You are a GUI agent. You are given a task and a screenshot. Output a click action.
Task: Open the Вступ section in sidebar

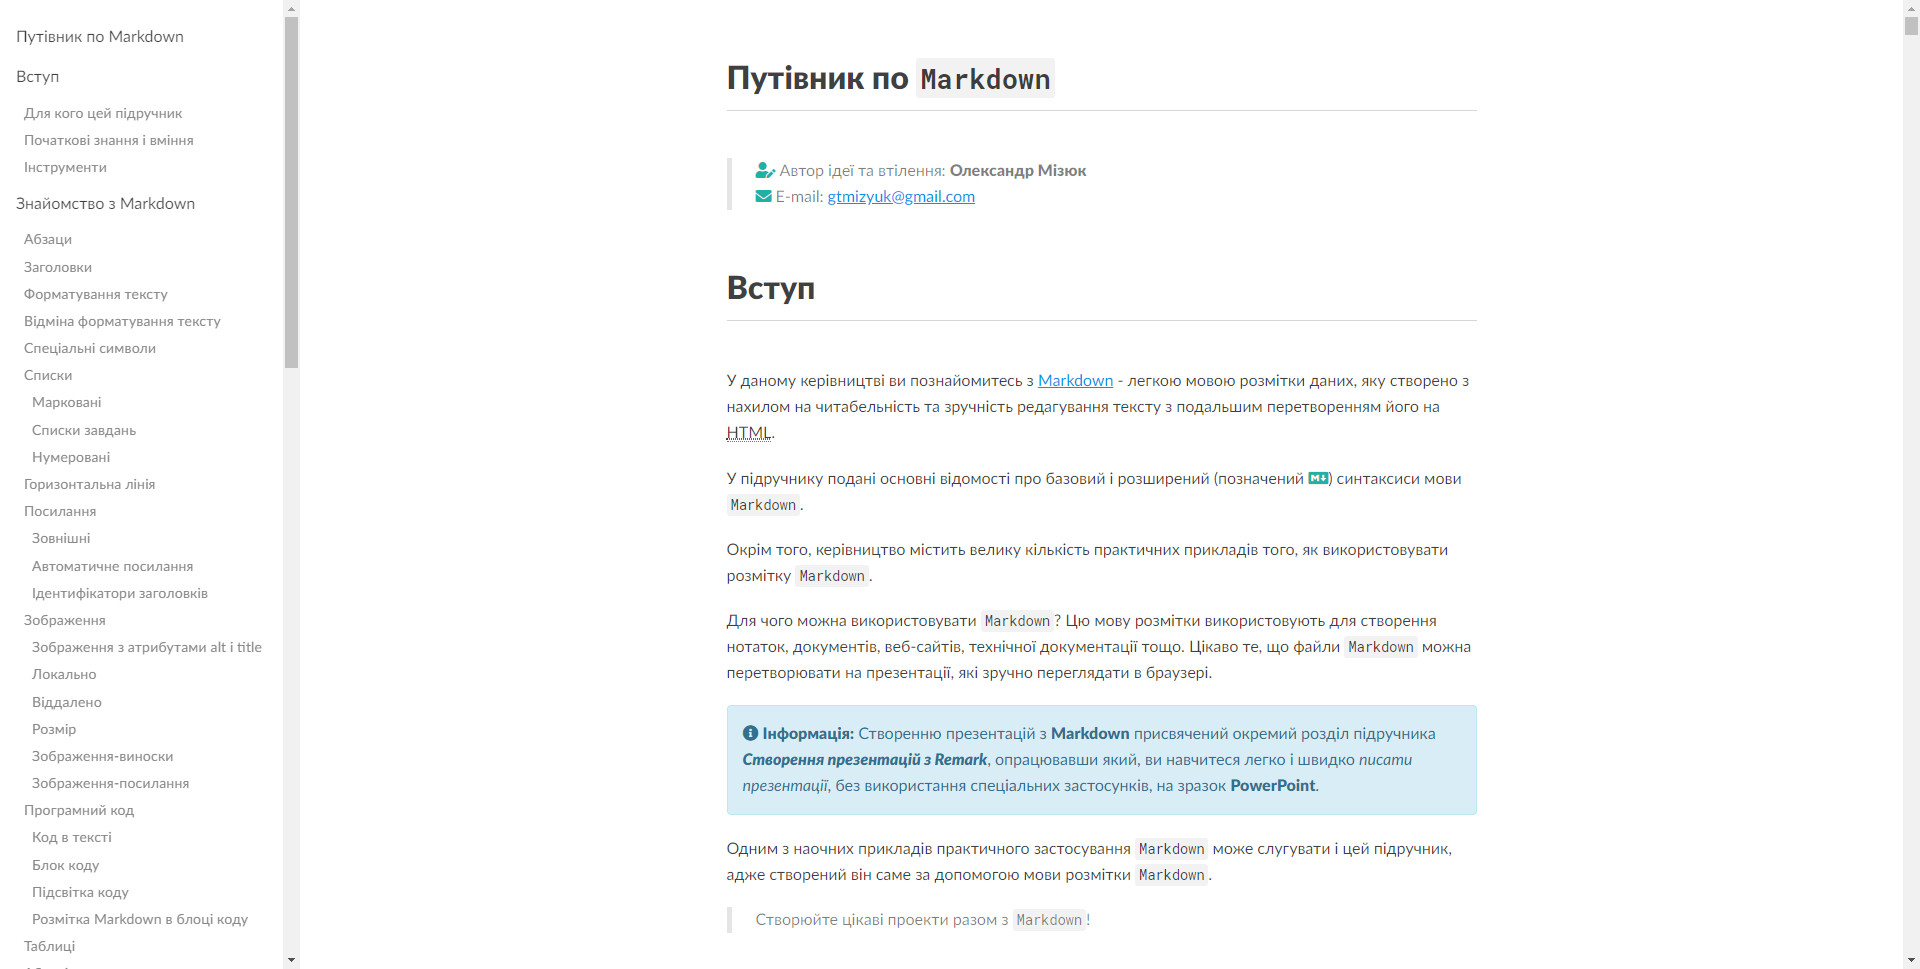coord(38,76)
